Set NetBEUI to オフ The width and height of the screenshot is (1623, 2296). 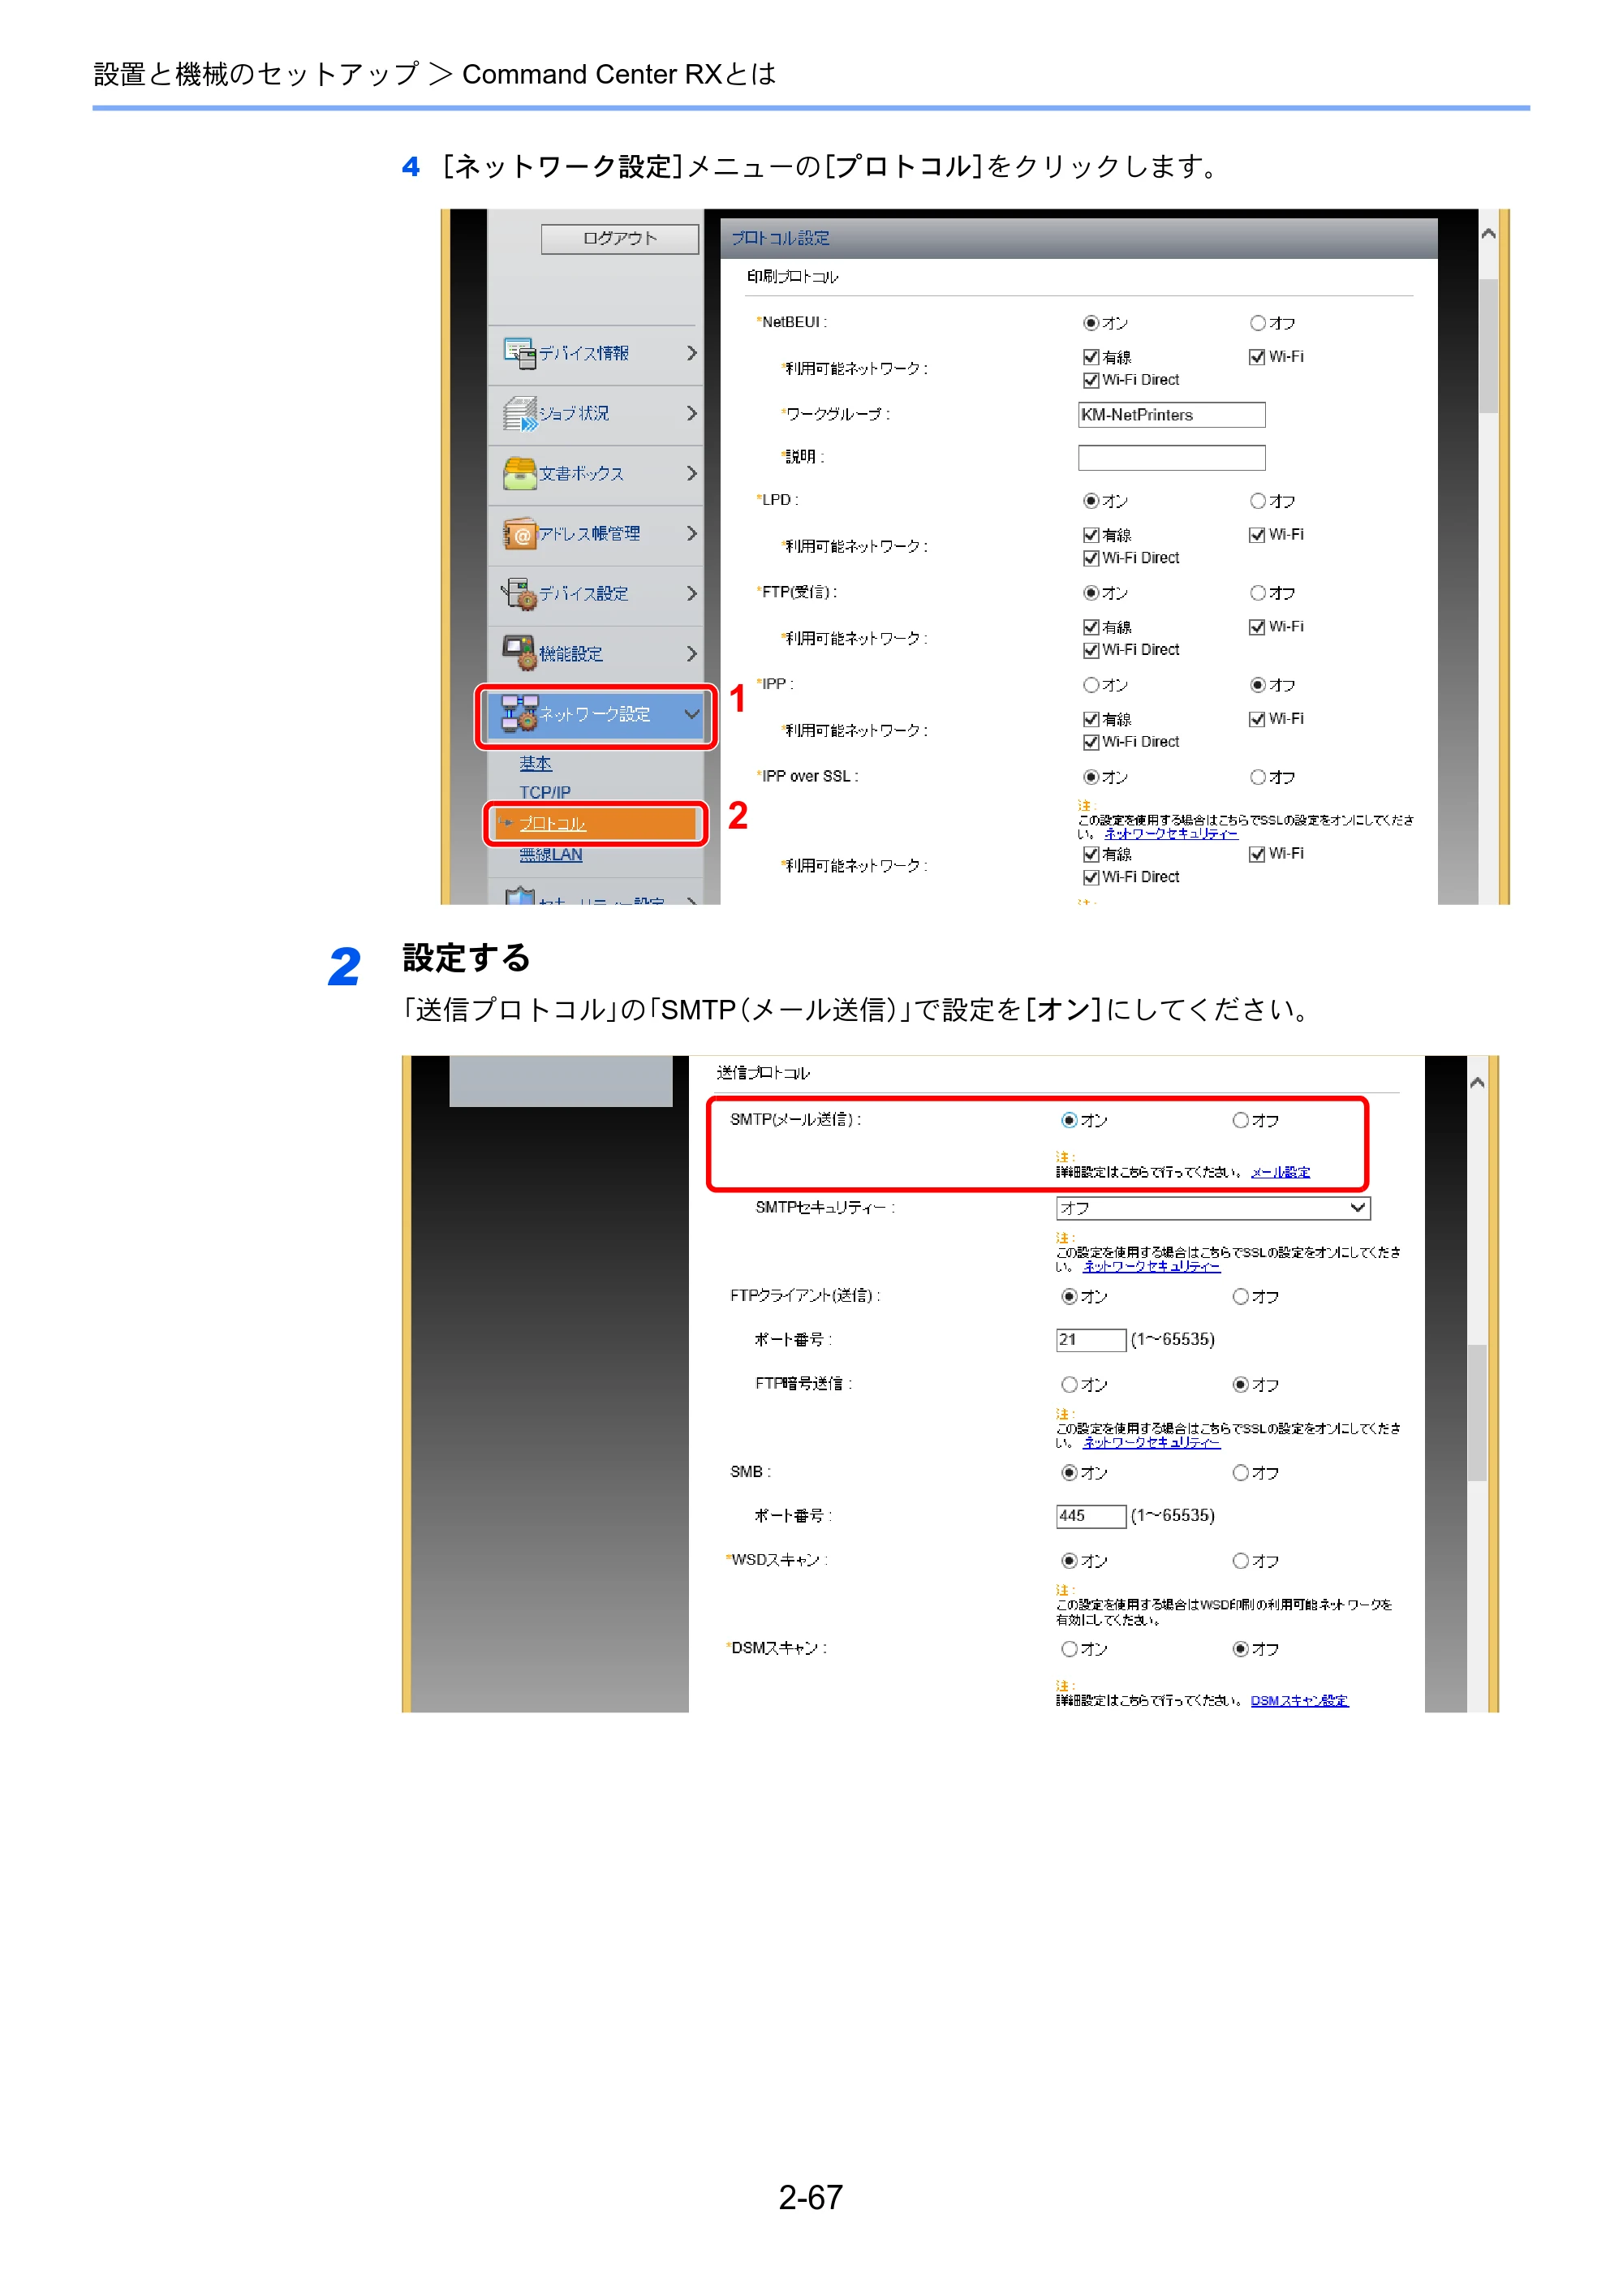1257,323
